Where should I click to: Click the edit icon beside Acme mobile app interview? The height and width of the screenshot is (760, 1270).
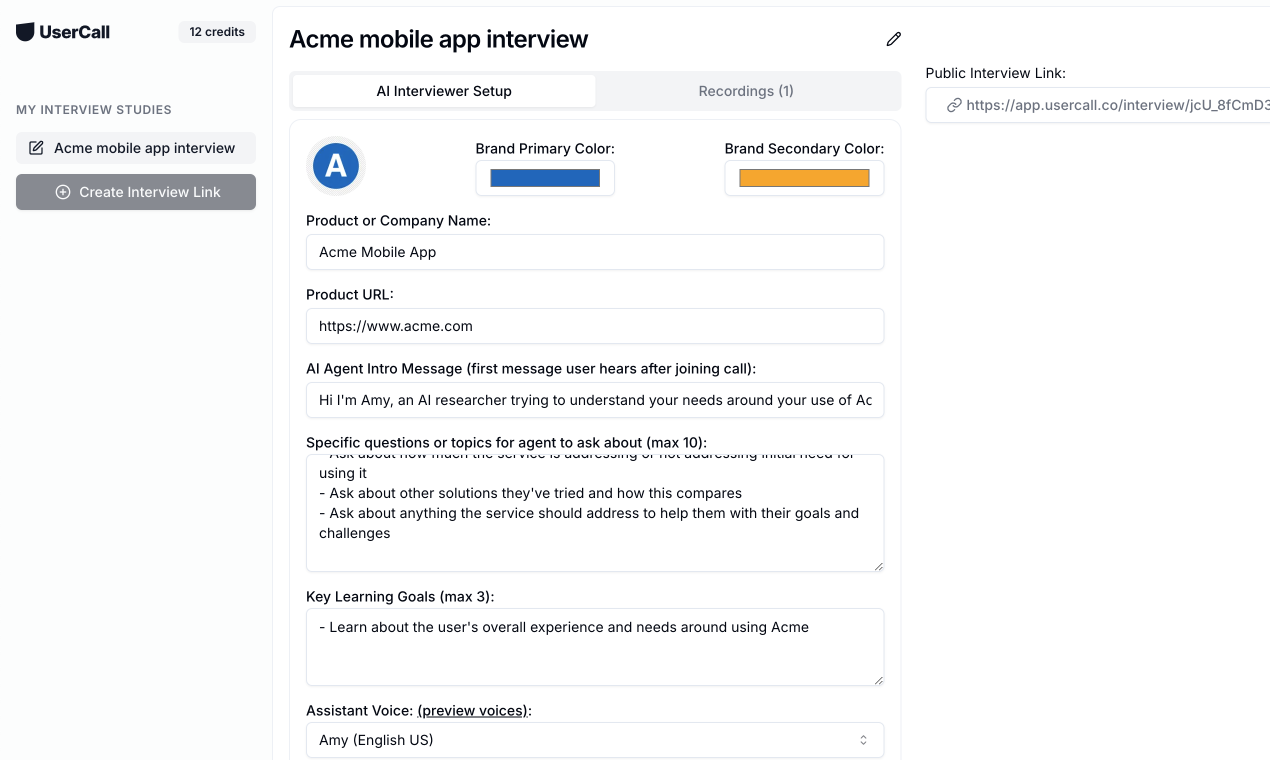pos(36,148)
